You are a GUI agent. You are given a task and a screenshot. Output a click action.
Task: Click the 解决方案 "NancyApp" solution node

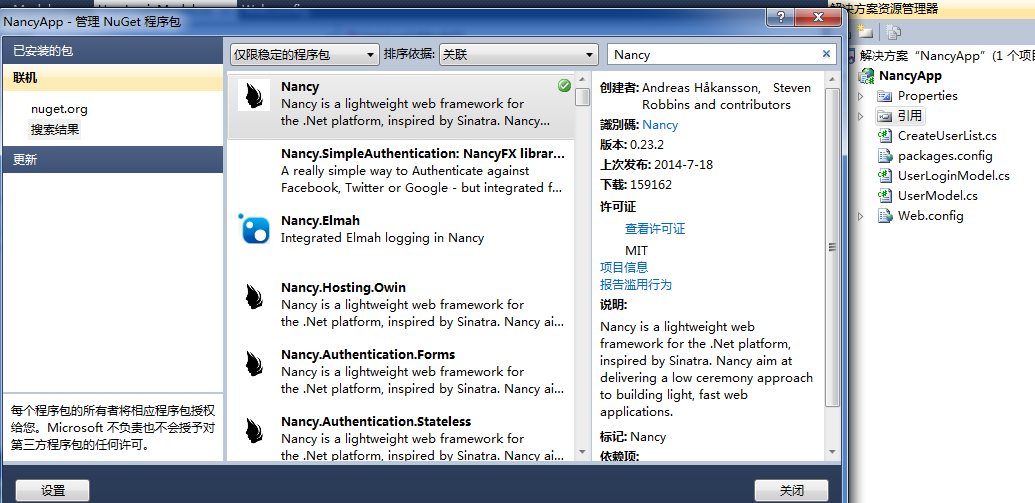947,55
